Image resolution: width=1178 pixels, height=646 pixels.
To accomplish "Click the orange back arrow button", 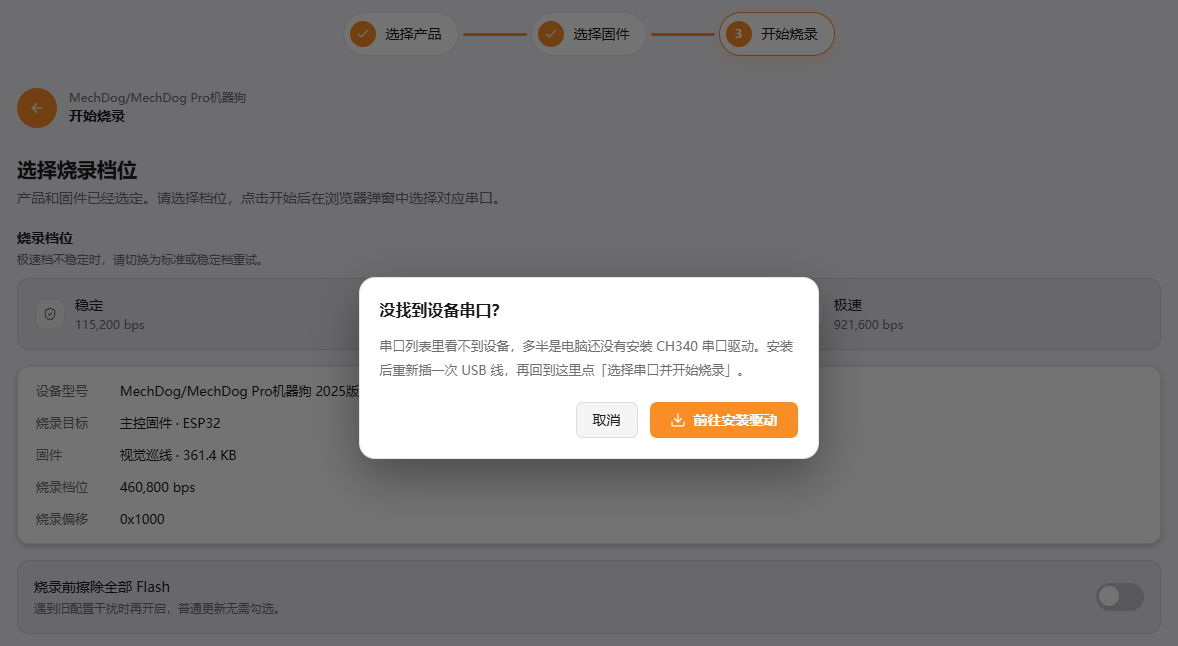I will [x=37, y=108].
